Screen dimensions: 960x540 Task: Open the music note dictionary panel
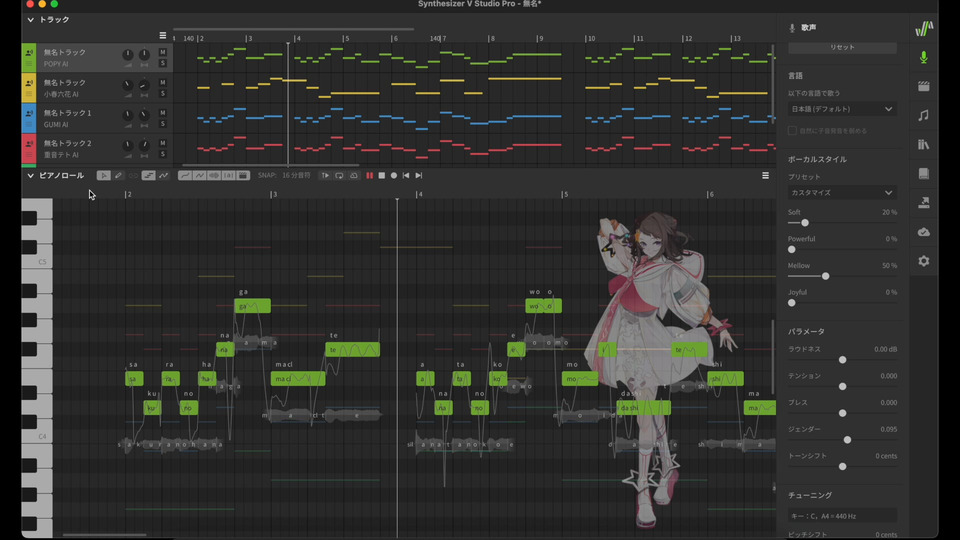924,115
